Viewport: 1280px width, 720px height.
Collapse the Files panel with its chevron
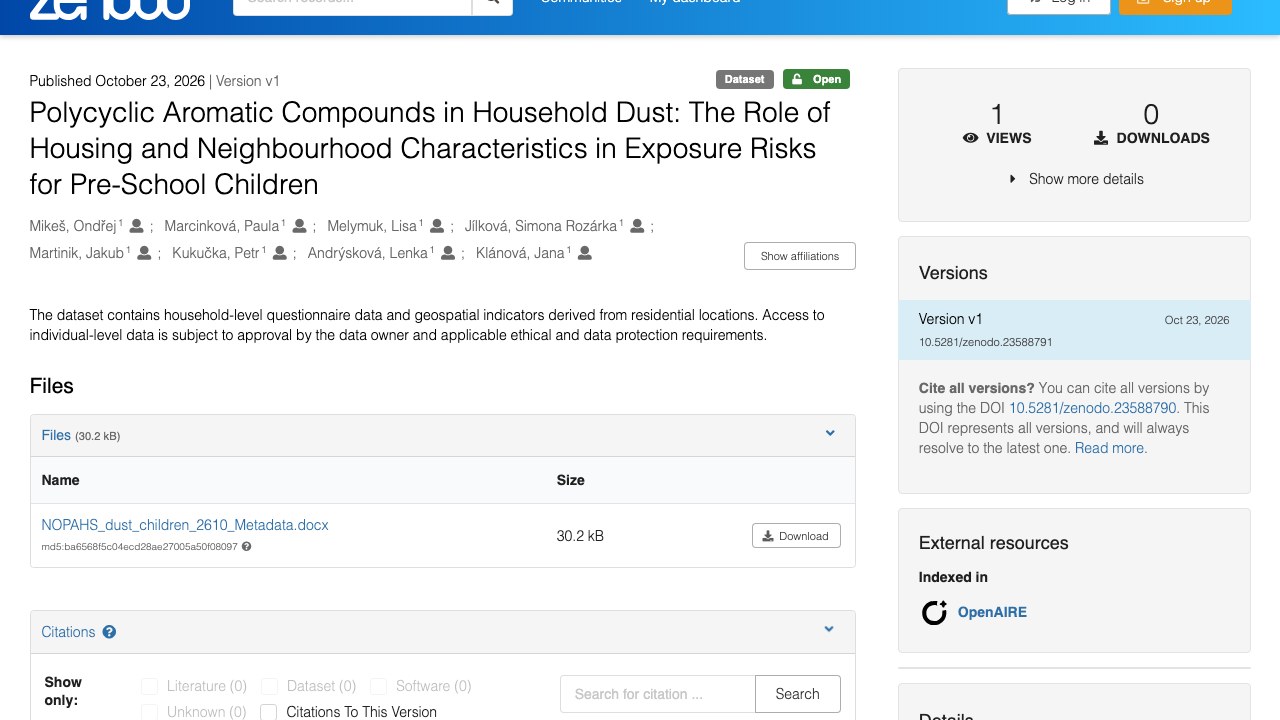pos(829,433)
